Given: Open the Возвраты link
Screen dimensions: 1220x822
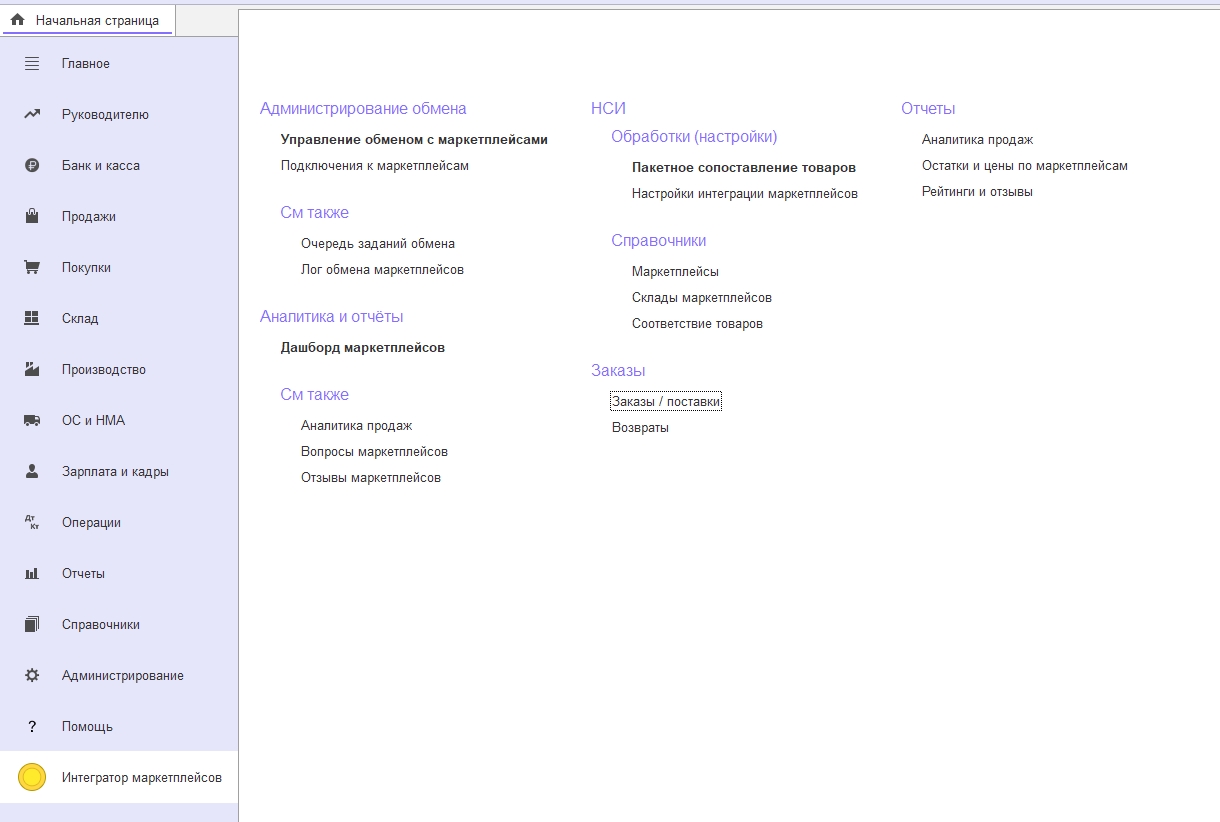Looking at the screenshot, I should pos(640,428).
